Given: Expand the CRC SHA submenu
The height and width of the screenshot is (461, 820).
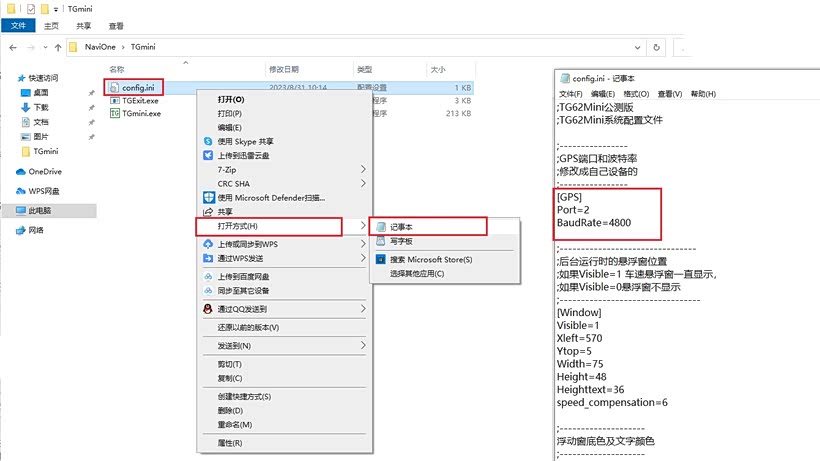Looking at the screenshot, I should coord(362,184).
